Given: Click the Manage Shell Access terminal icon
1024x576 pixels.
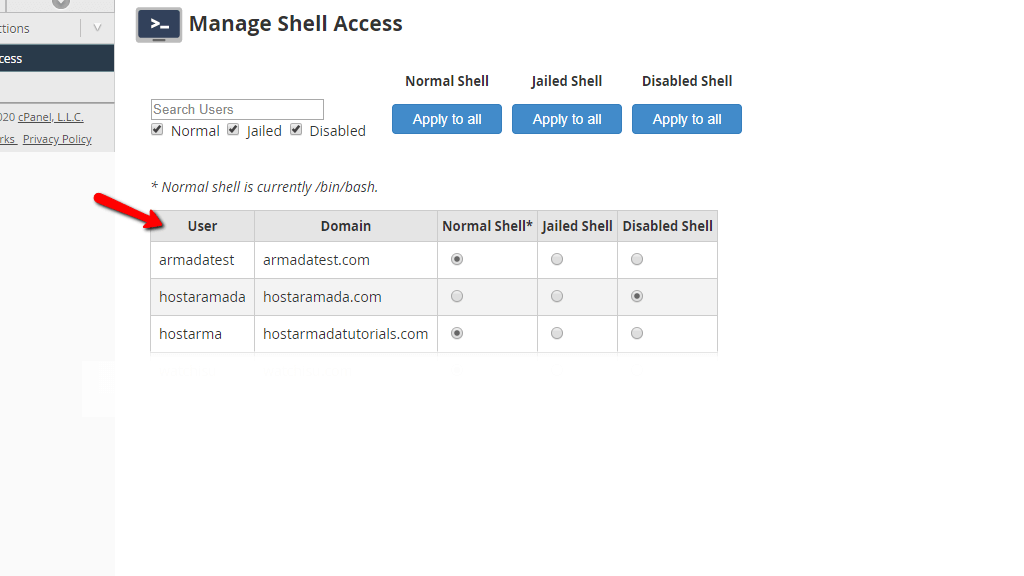Looking at the screenshot, I should click(x=159, y=25).
